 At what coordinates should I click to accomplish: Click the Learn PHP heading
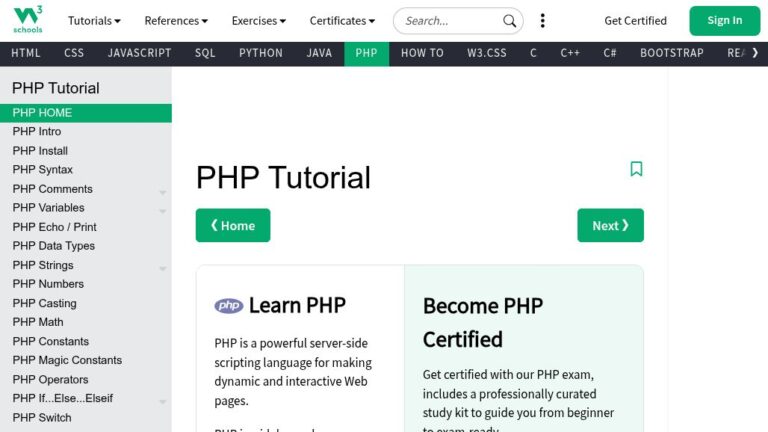tap(297, 306)
